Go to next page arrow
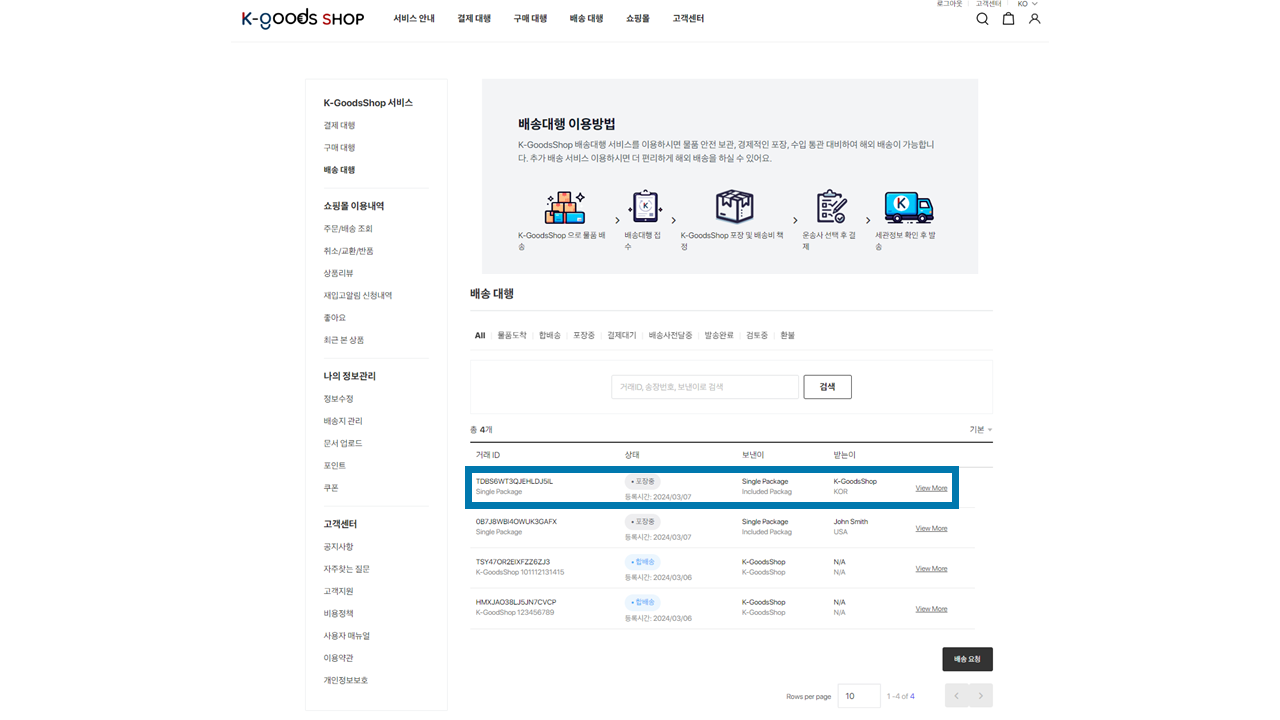Viewport: 1280px width, 720px height. (x=982, y=696)
